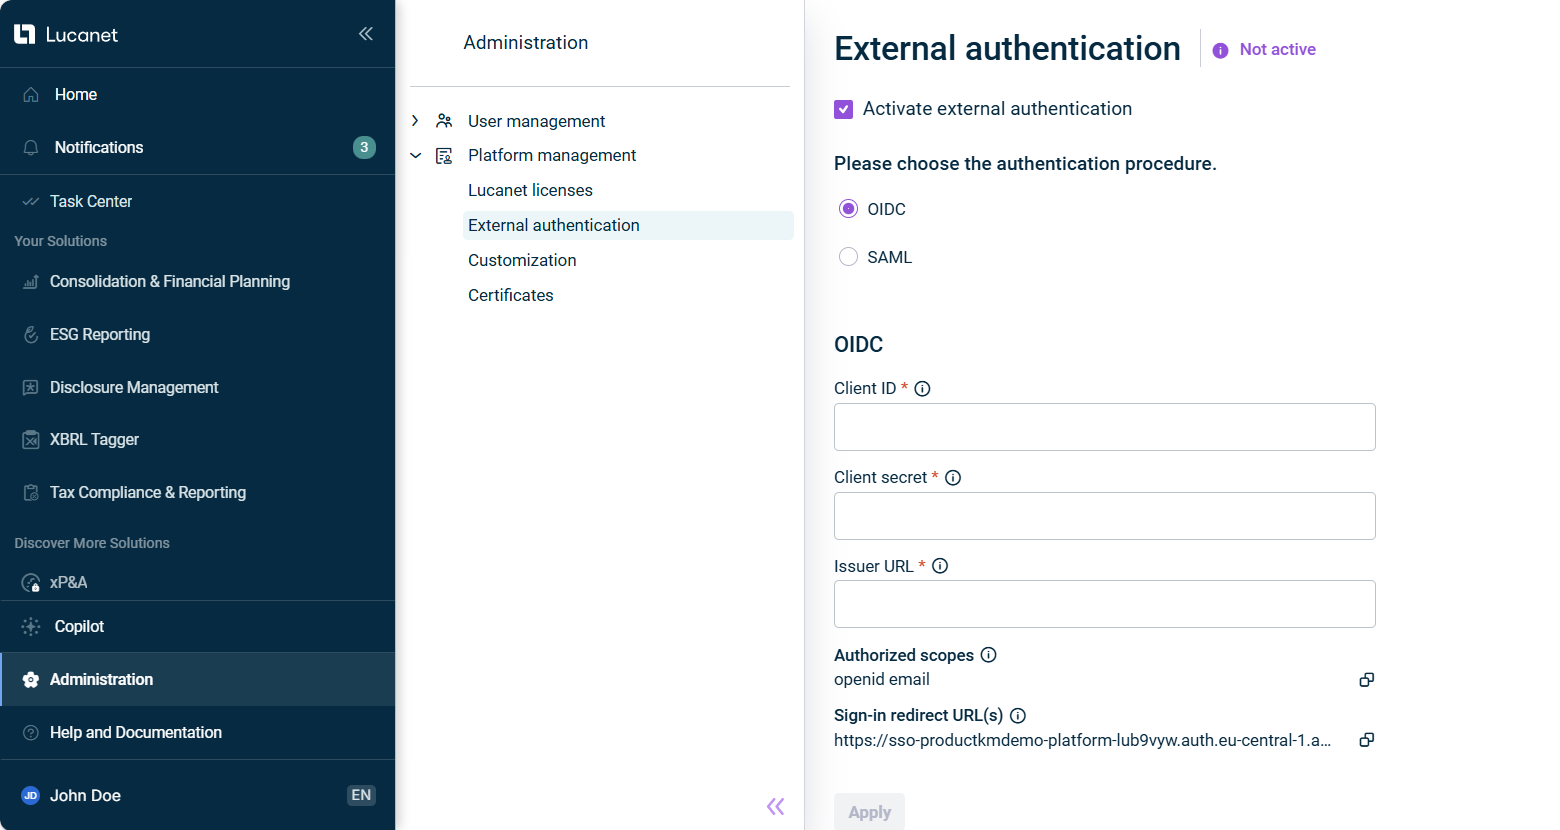Copy the authorized scopes value
The image size is (1560, 830).
[1367, 680]
